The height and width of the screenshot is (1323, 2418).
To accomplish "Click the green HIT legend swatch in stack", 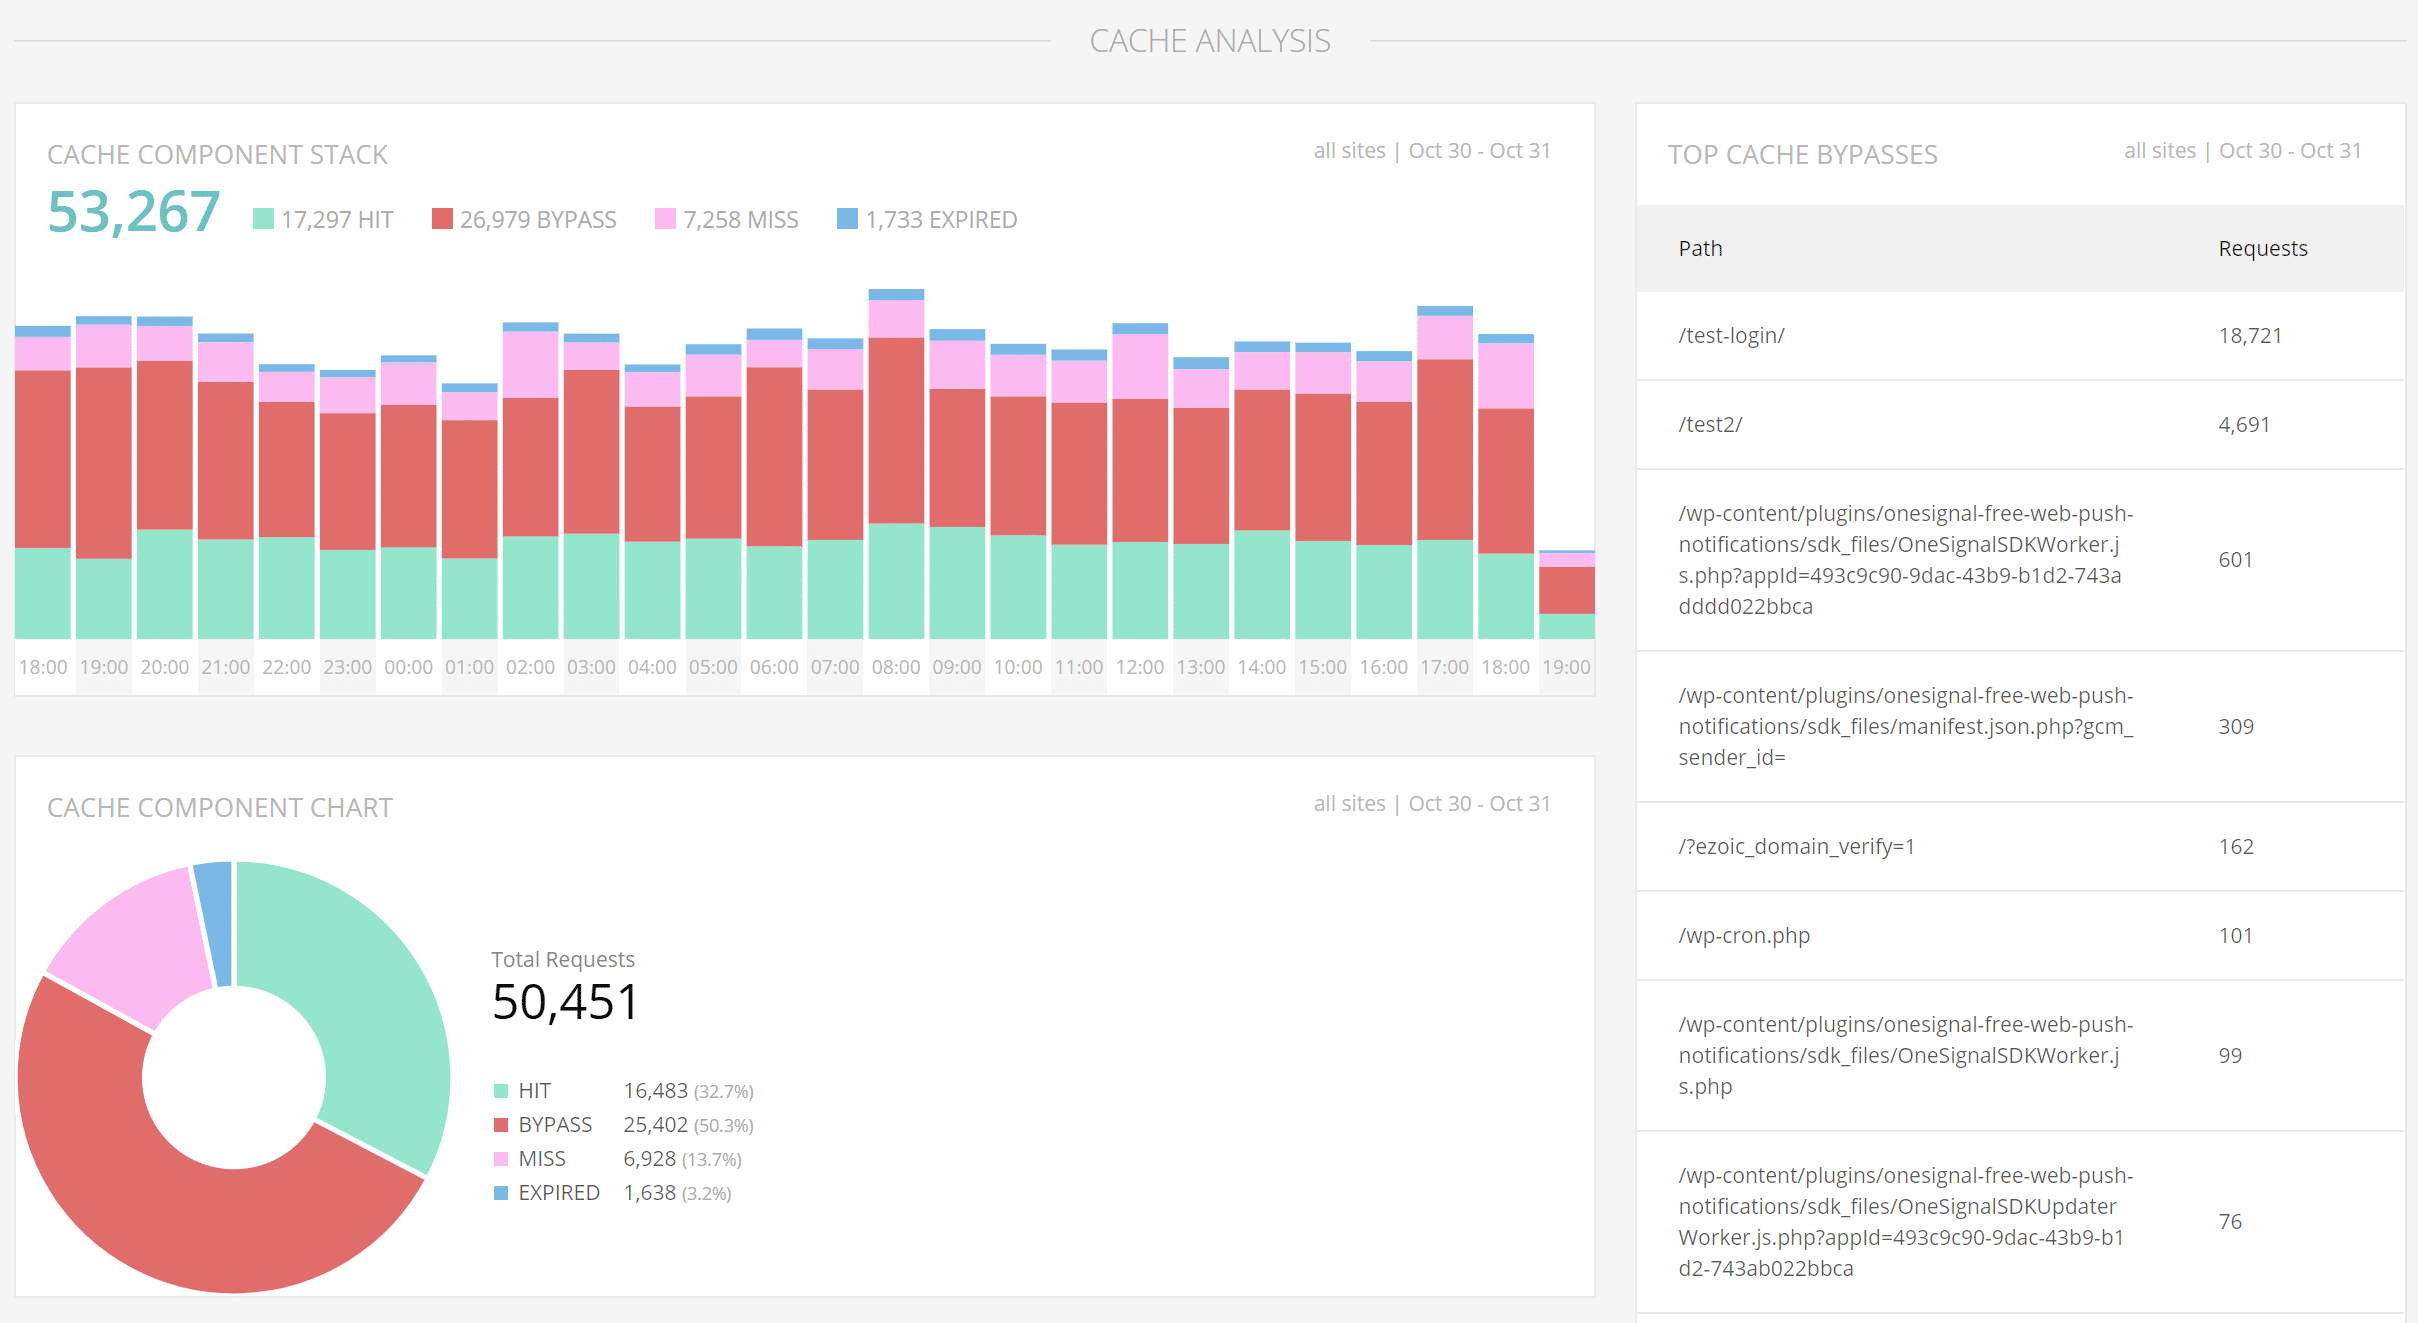I will point(264,219).
